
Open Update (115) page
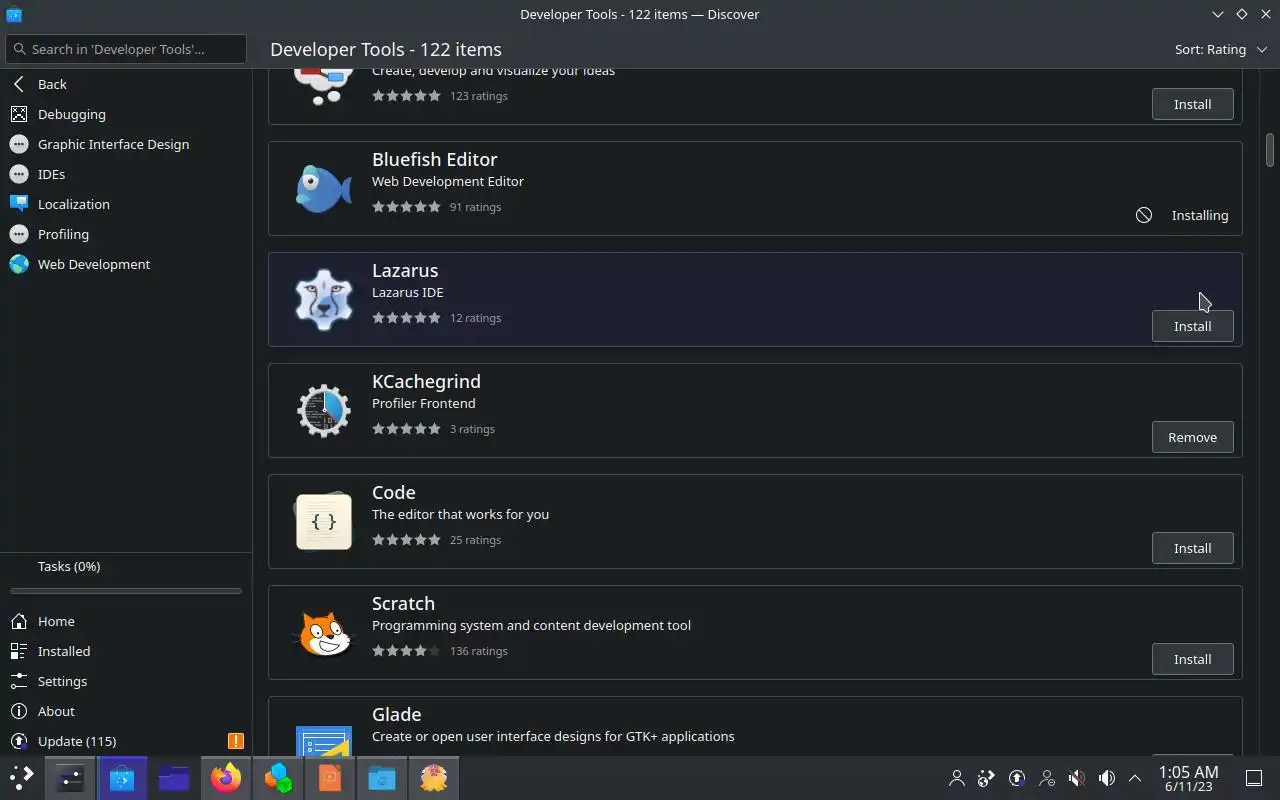click(126, 741)
